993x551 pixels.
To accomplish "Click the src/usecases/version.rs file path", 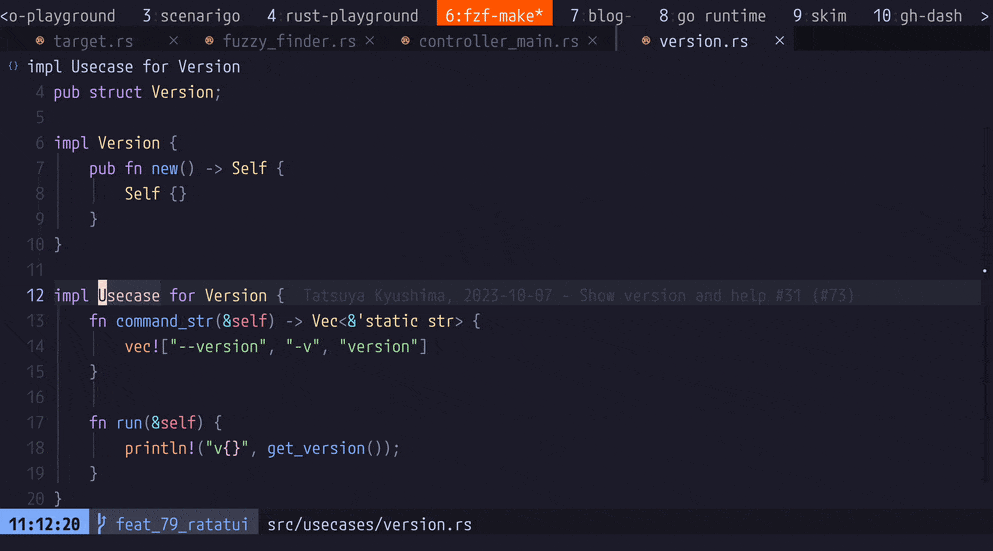I will point(369,524).
